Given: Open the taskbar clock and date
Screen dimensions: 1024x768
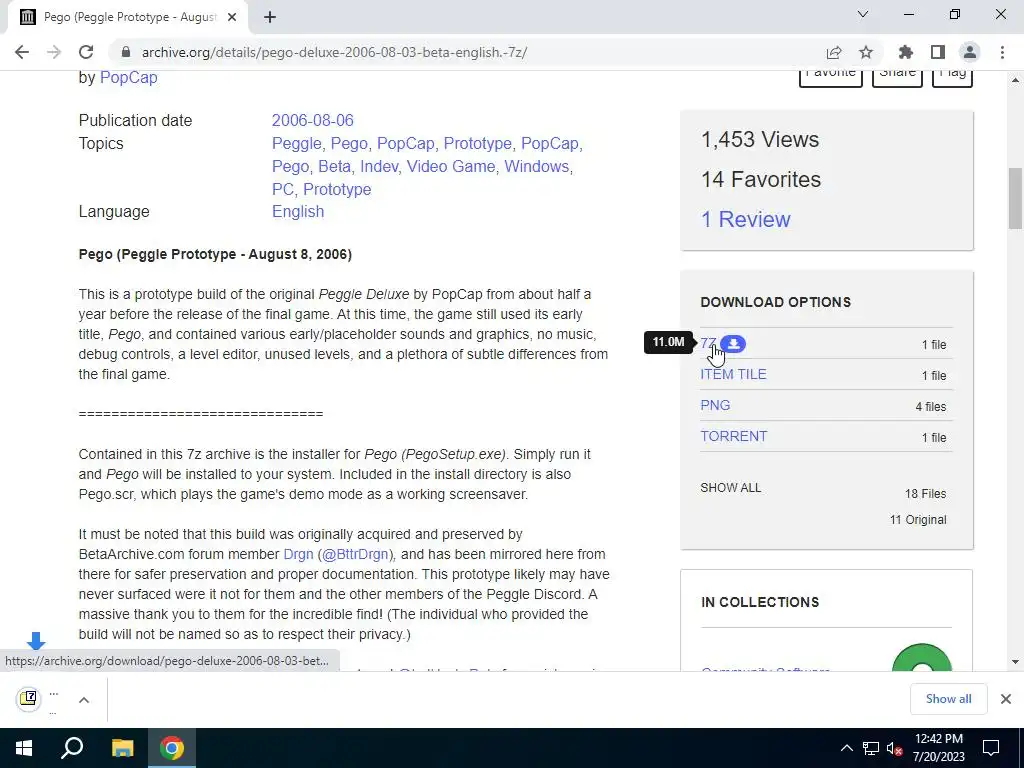Looking at the screenshot, I should (x=938, y=748).
